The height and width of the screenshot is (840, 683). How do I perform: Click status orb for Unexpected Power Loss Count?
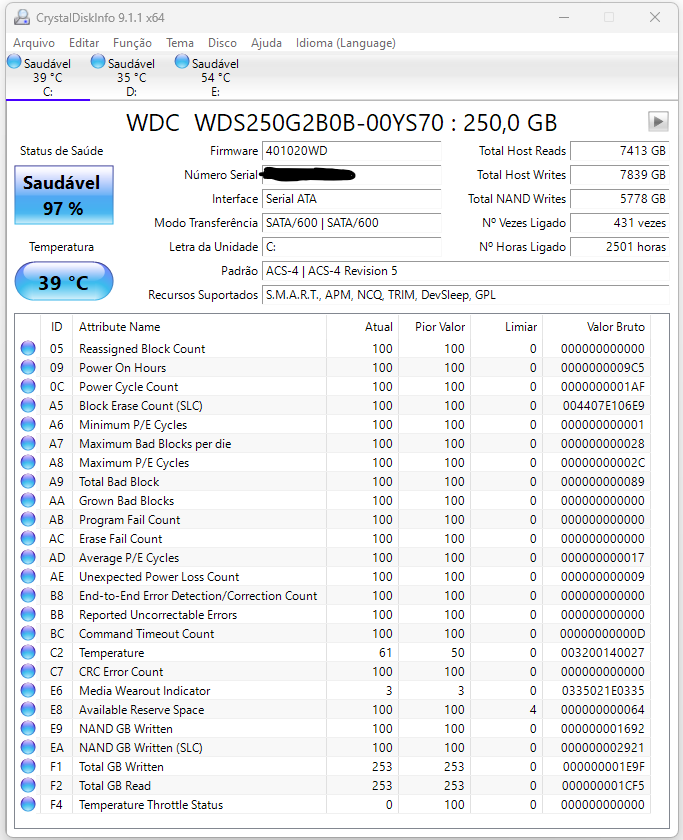click(28, 576)
